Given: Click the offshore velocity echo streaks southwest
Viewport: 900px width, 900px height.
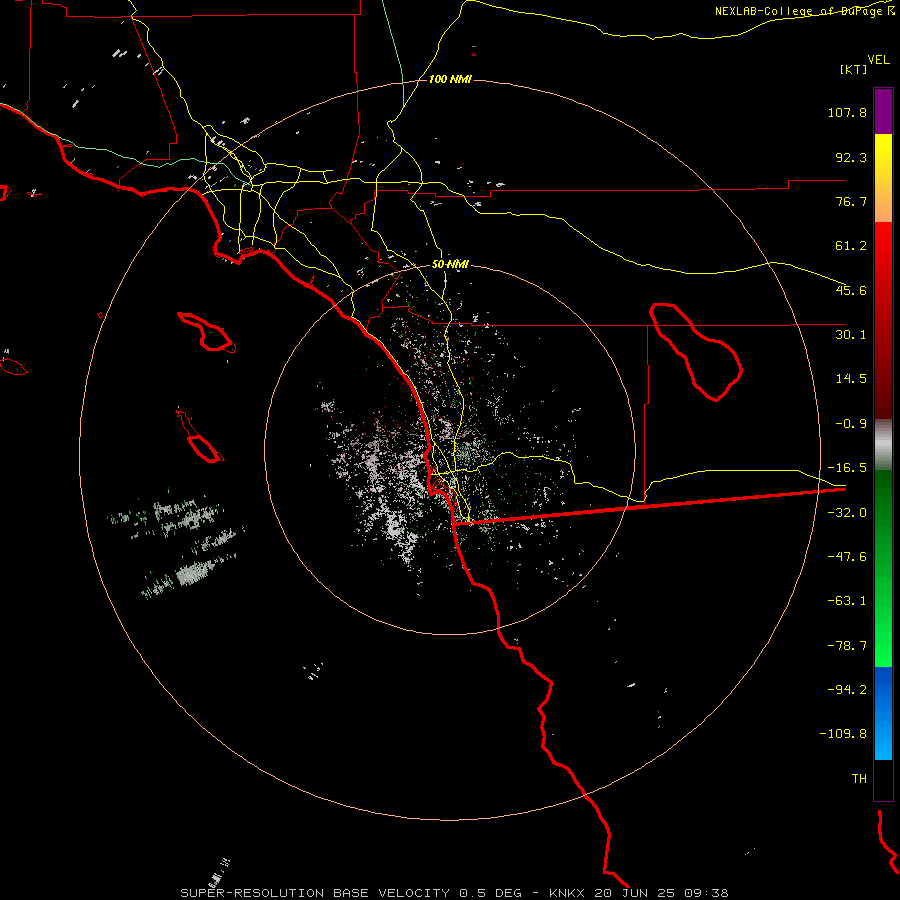Looking at the screenshot, I should [x=176, y=544].
